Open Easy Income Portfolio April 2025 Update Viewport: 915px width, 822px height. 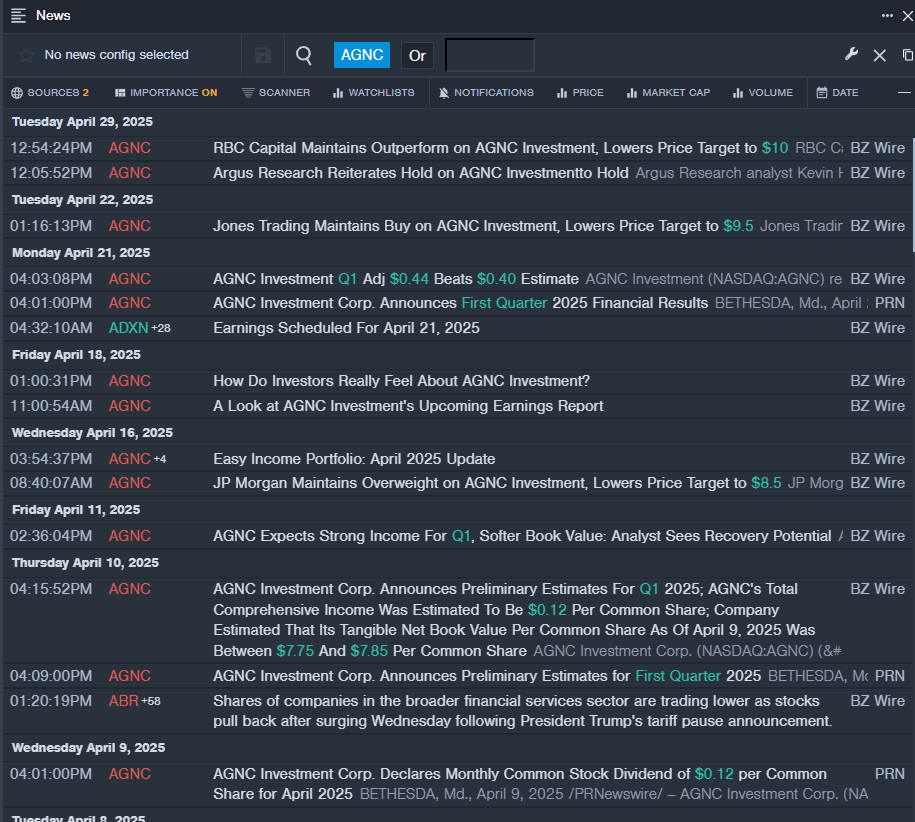354,460
